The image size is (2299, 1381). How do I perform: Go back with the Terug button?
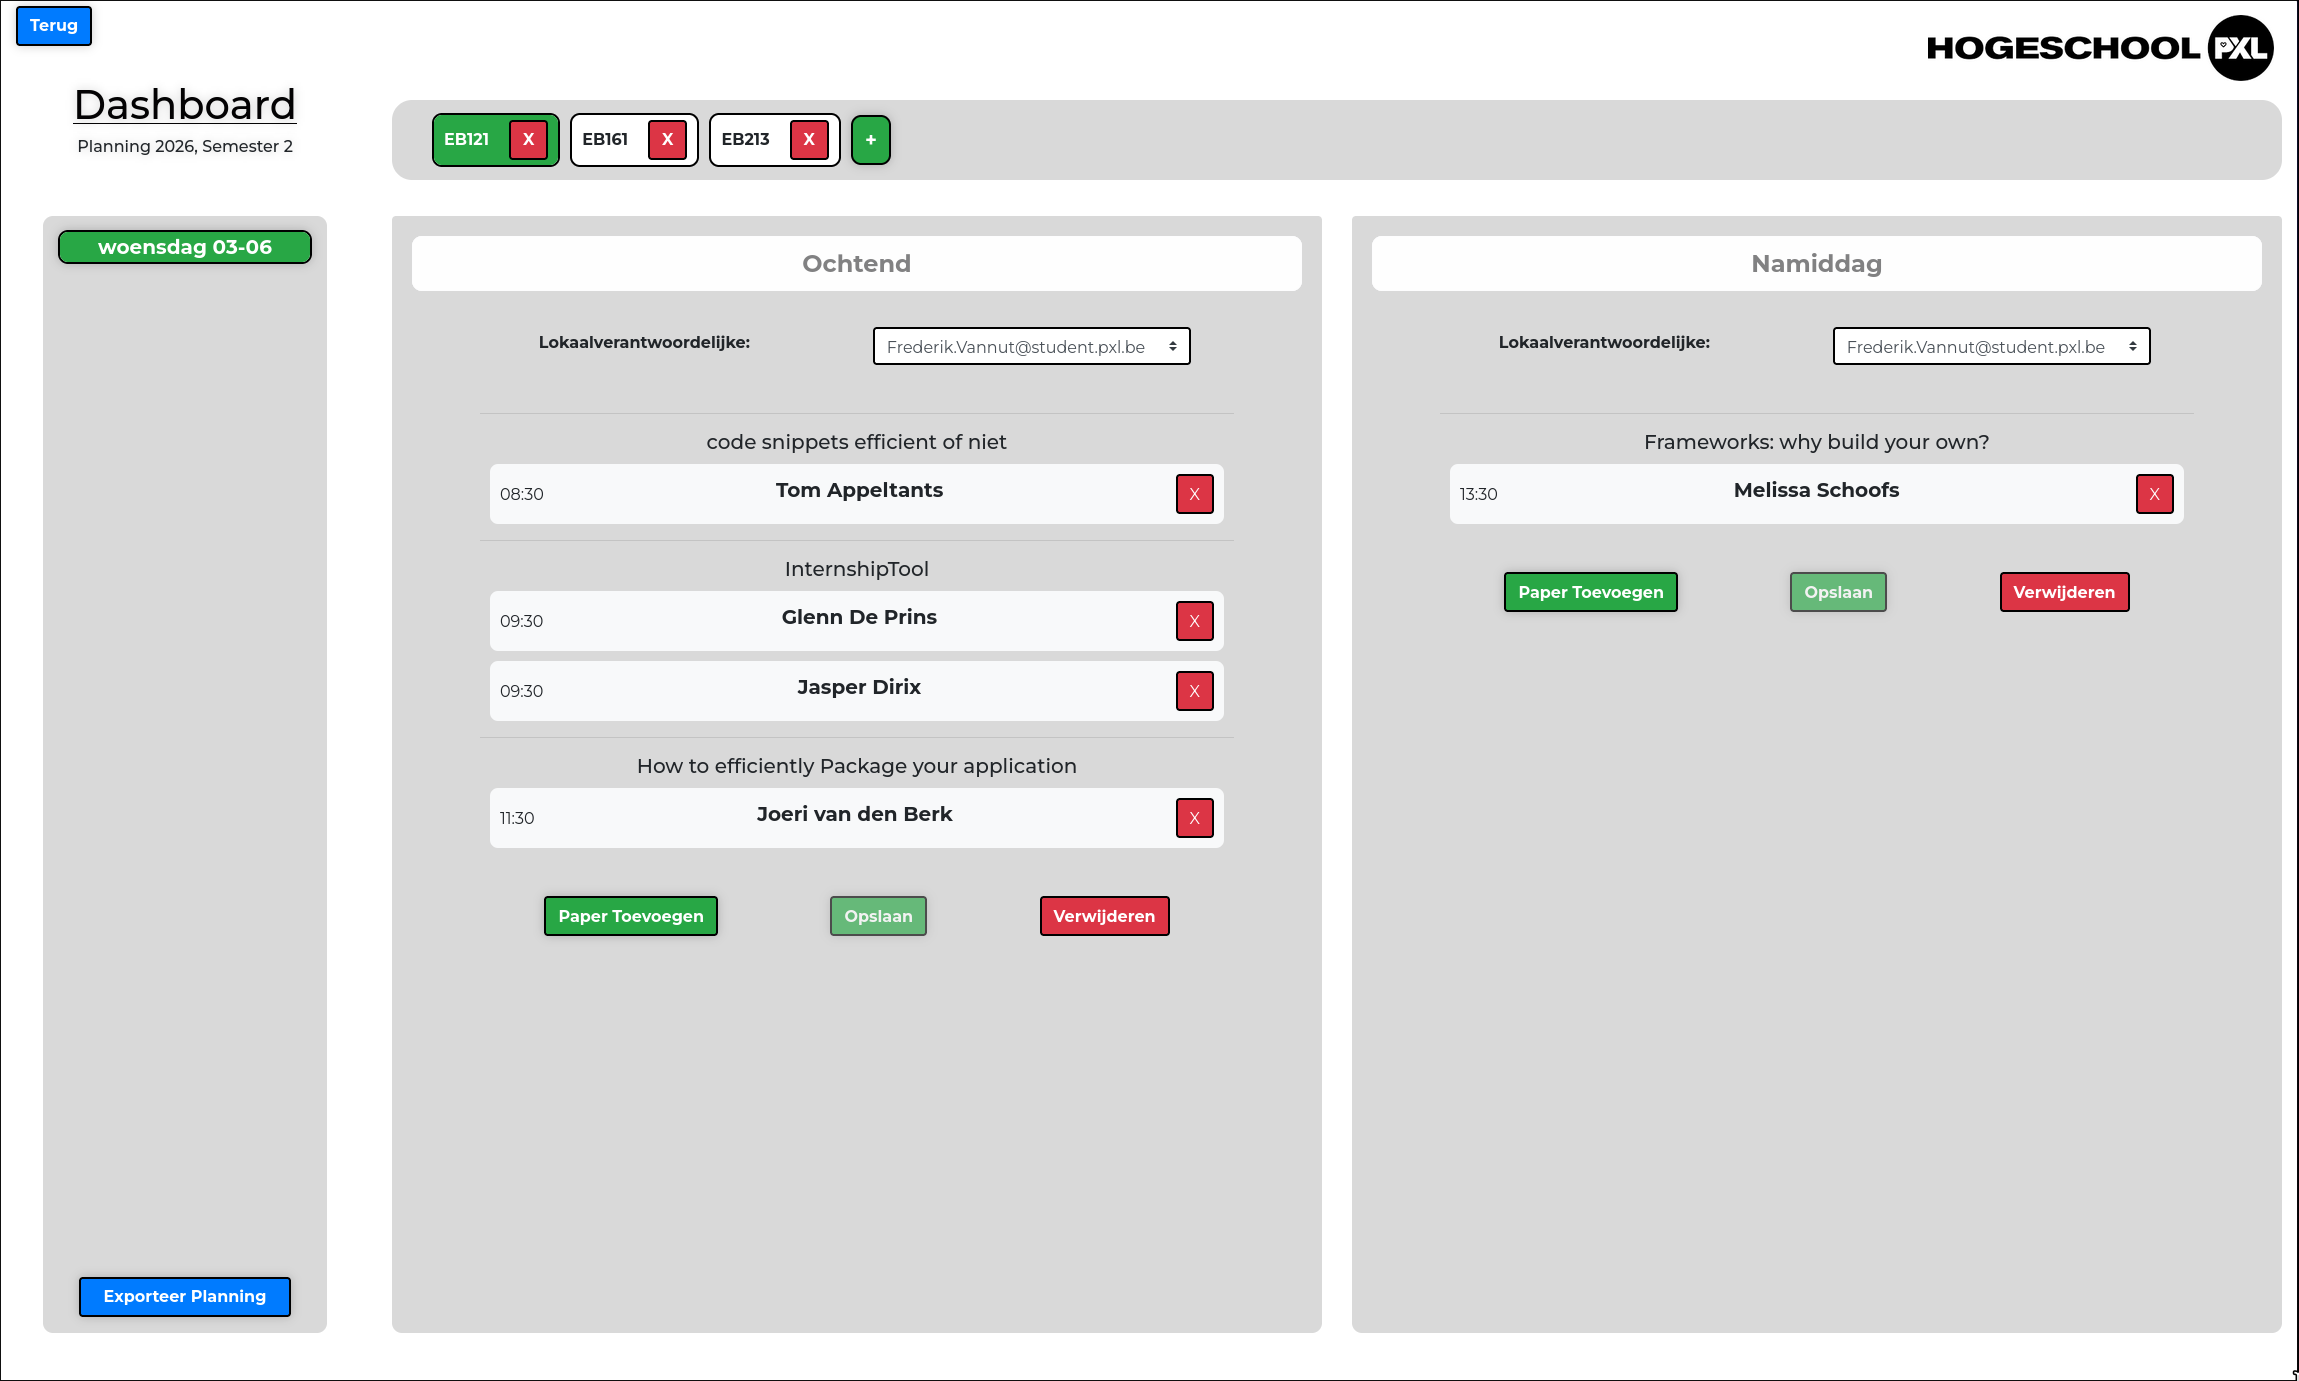54,26
